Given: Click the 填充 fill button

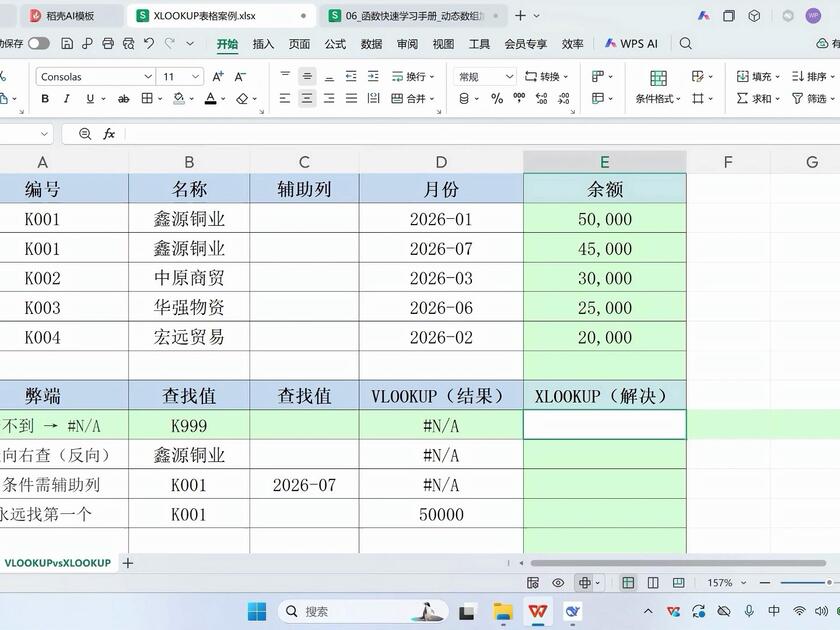Looking at the screenshot, I should [x=758, y=77].
